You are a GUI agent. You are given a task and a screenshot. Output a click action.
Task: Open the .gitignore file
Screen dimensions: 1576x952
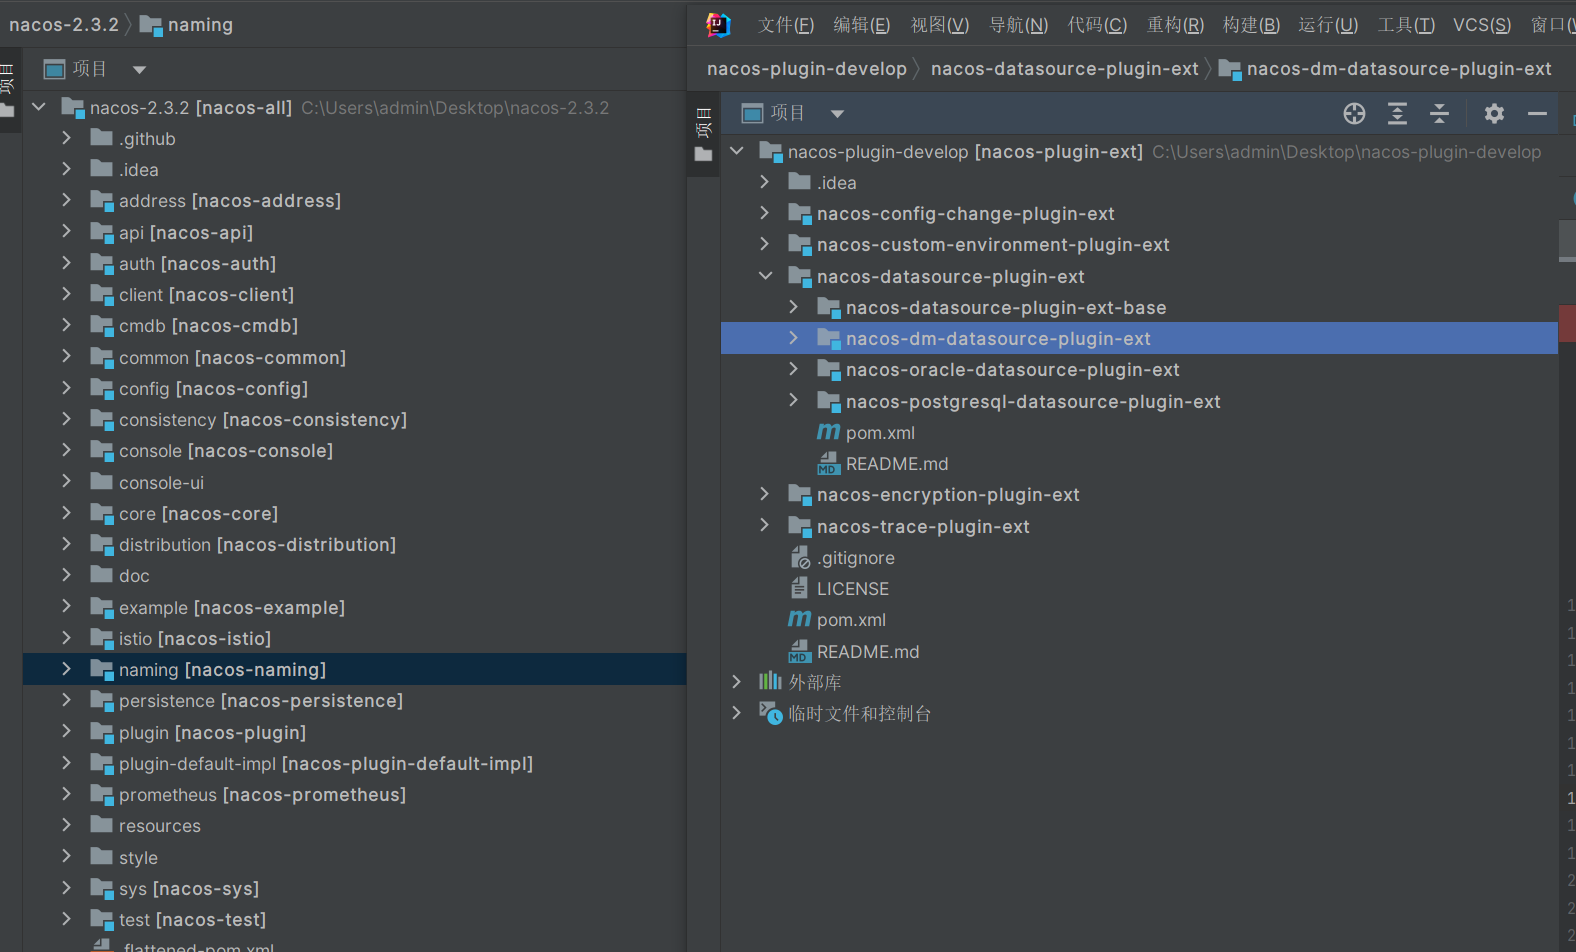click(x=855, y=558)
